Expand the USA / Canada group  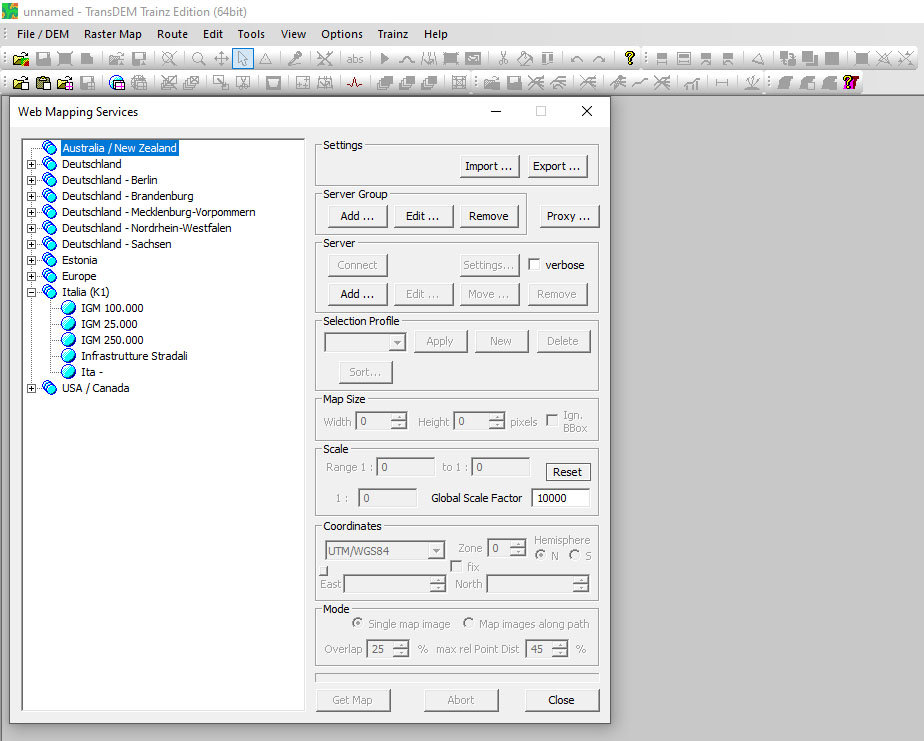click(x=32, y=388)
